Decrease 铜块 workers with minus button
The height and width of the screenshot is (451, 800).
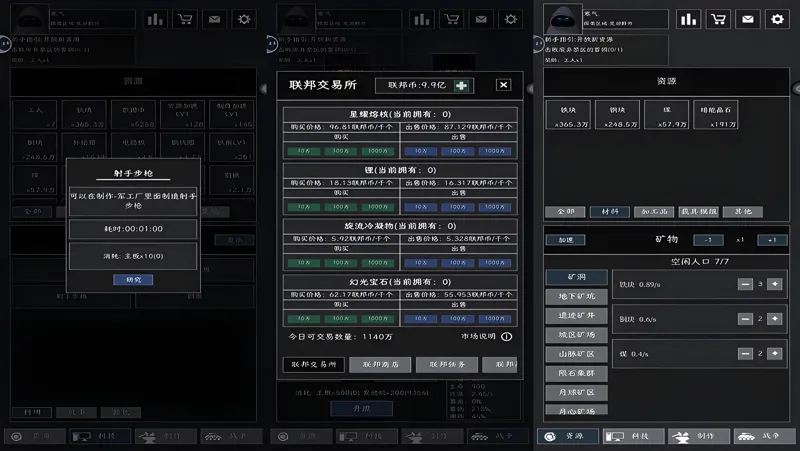pyautogui.click(x=745, y=319)
